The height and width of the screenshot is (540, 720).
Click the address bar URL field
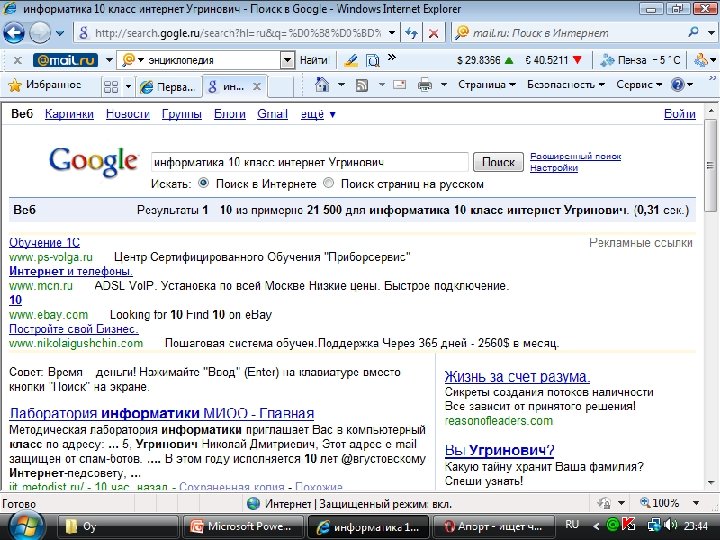tap(231, 33)
